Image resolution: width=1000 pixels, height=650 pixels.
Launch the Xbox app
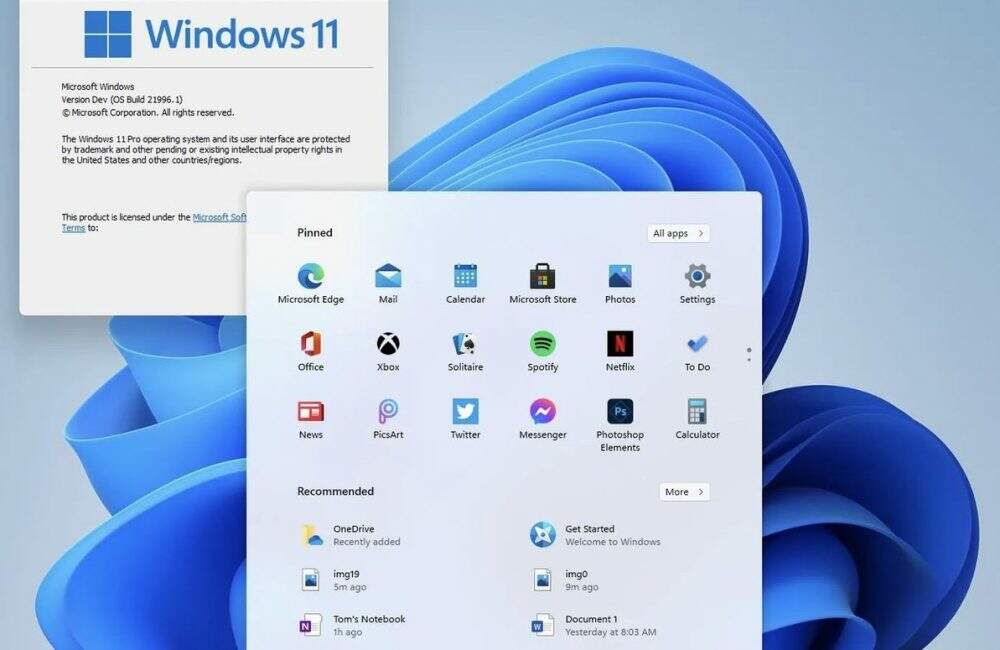388,344
